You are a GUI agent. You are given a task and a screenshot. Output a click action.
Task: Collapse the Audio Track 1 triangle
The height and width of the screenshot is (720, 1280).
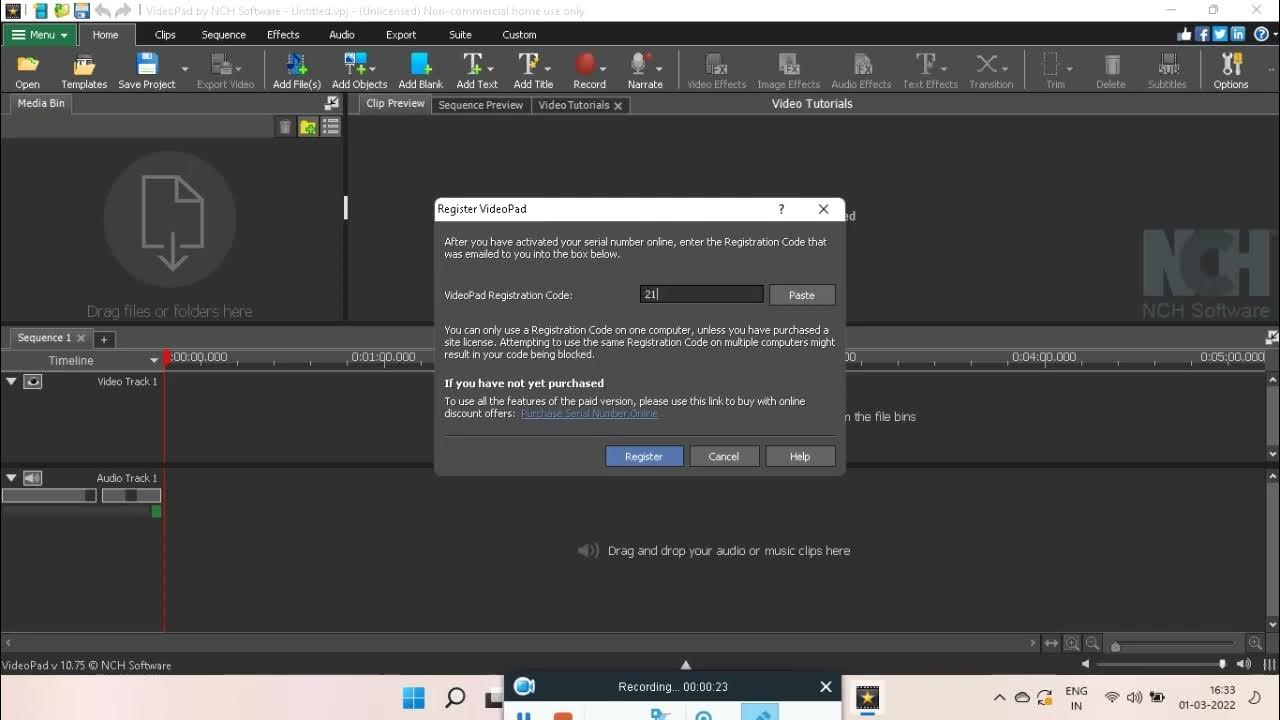click(x=11, y=478)
